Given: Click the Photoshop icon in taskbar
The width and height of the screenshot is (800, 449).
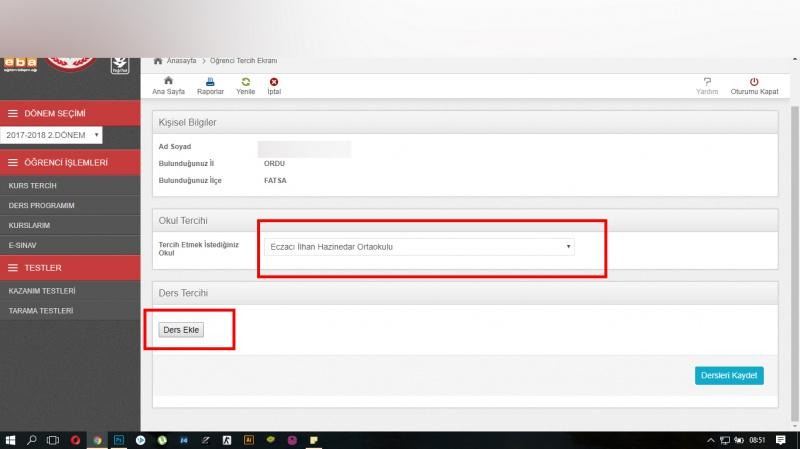Looking at the screenshot, I should coord(118,440).
